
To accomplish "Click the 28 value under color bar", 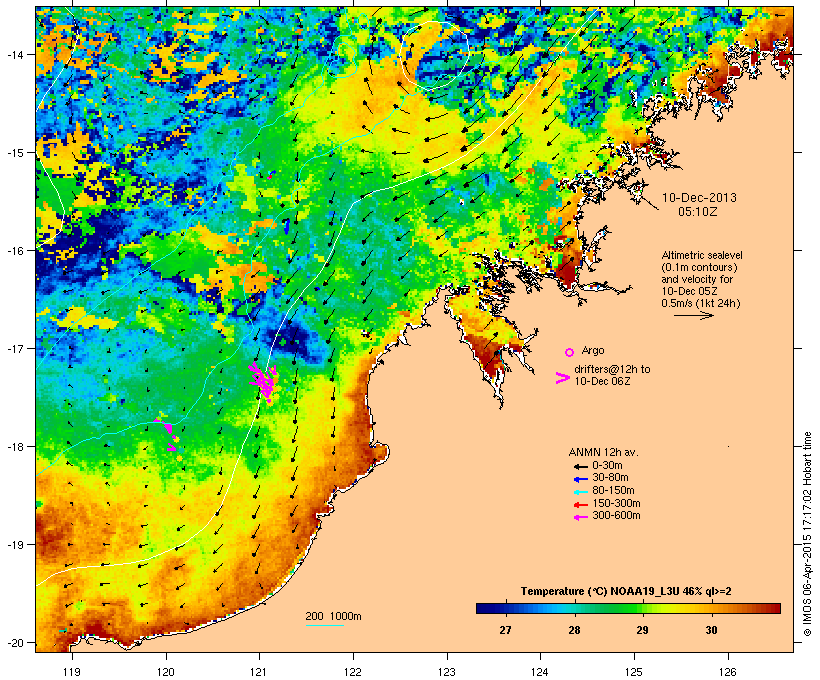I will click(x=574, y=630).
